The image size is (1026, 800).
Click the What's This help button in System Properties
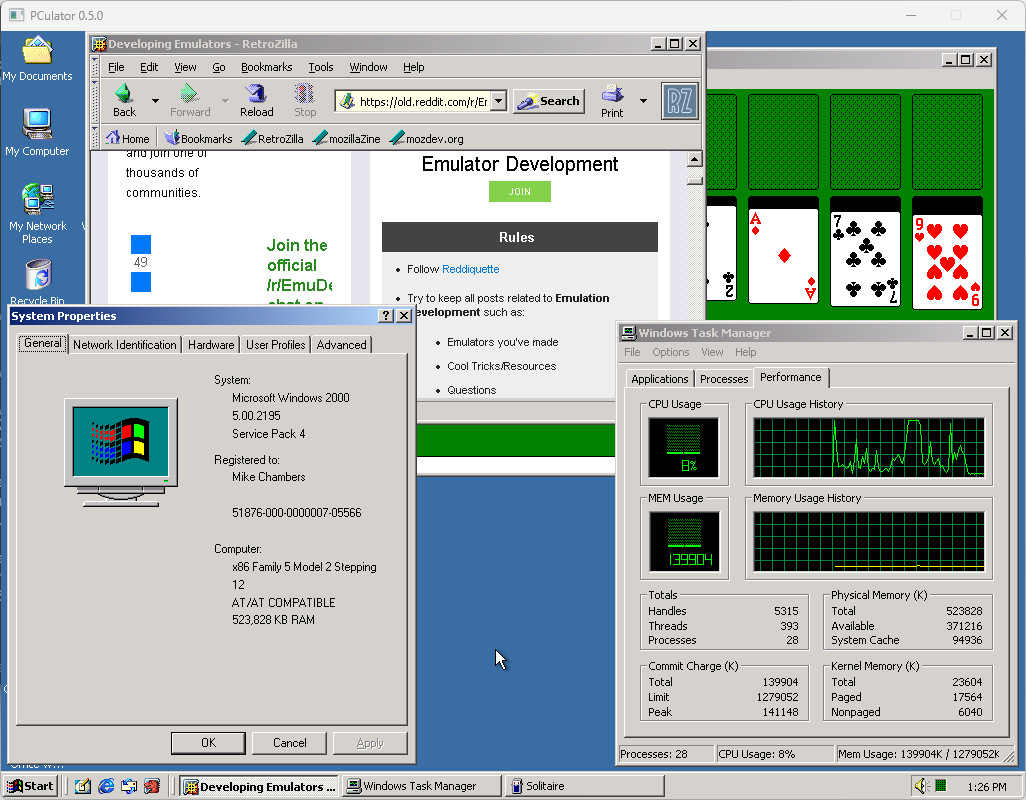[x=386, y=316]
